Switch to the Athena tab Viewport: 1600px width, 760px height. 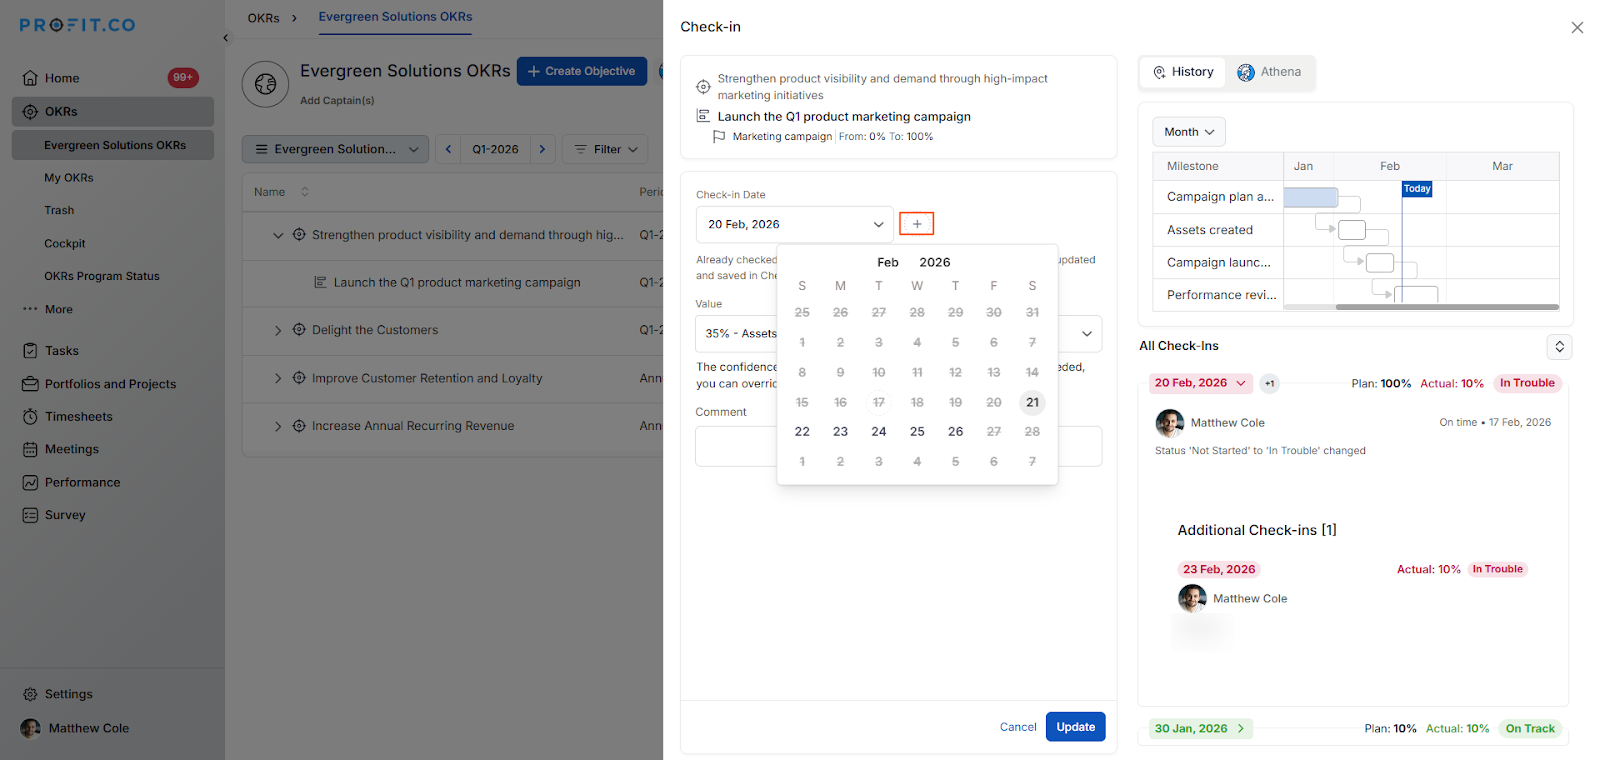point(1269,72)
